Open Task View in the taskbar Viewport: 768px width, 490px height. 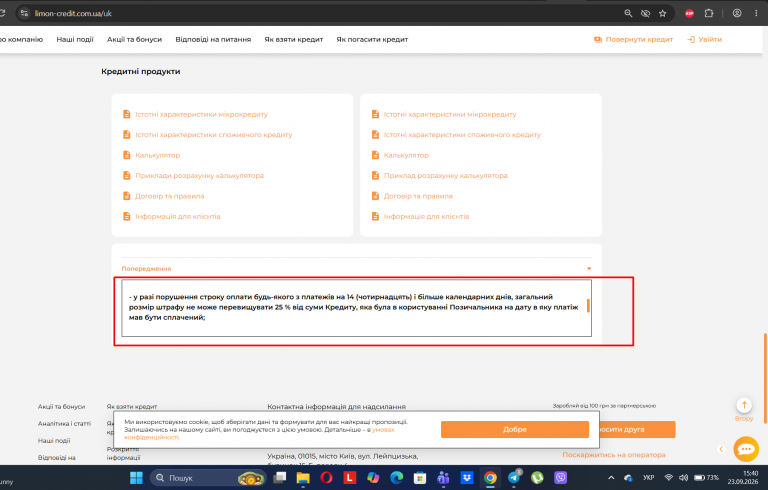click(x=280, y=478)
